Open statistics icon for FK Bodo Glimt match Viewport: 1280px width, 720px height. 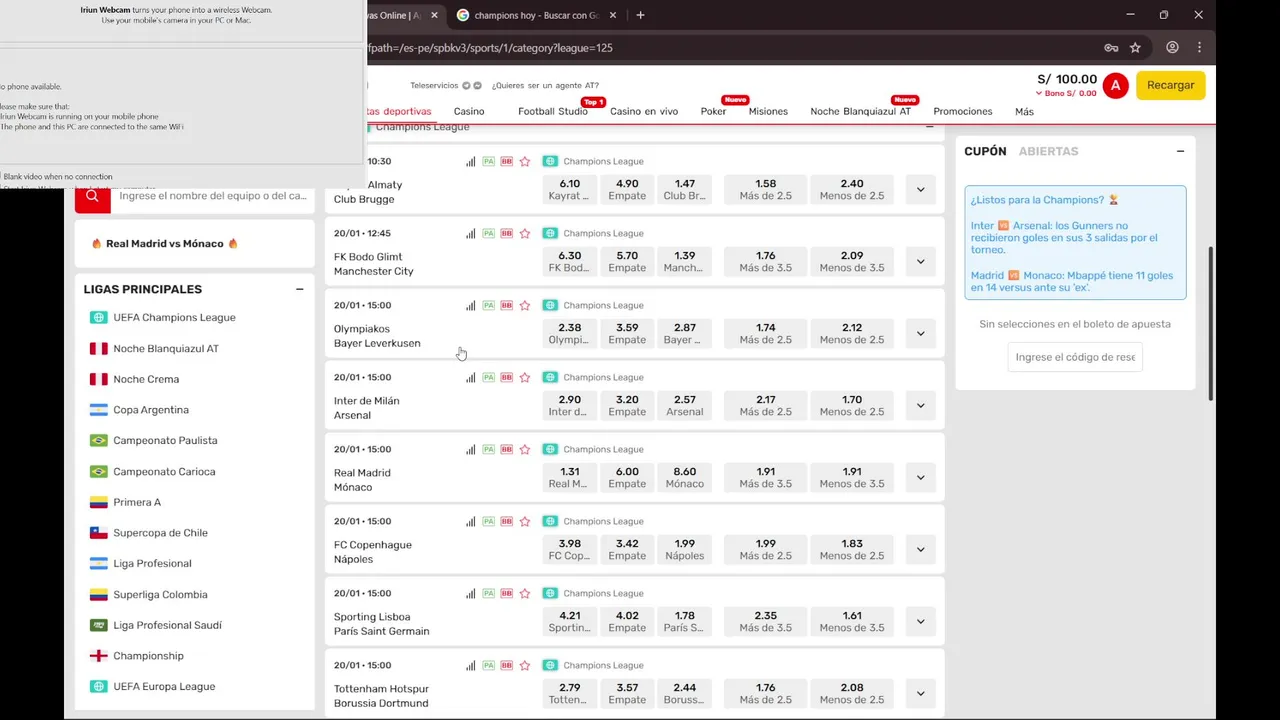click(x=470, y=234)
